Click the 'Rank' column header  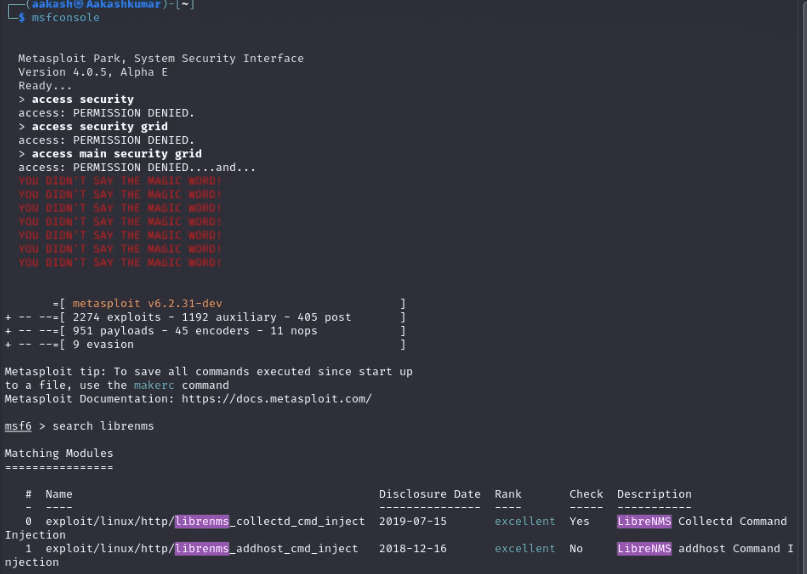pos(508,494)
